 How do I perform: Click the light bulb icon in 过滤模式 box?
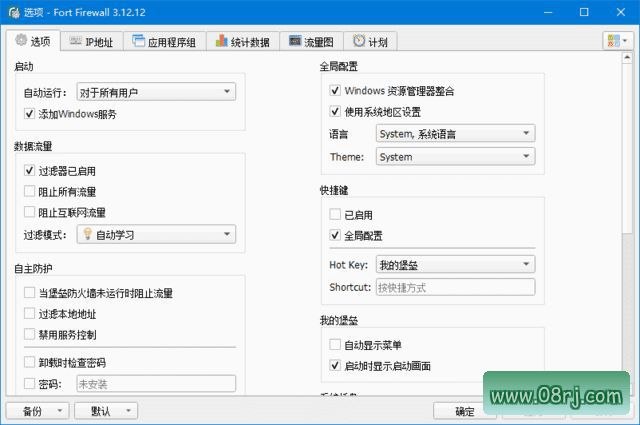pyautogui.click(x=87, y=234)
